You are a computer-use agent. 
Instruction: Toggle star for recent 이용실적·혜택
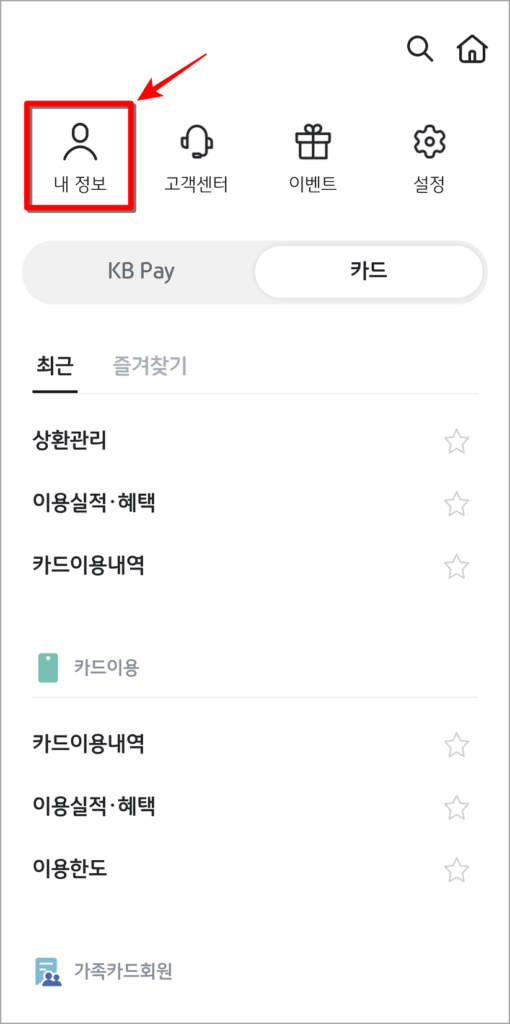(456, 504)
